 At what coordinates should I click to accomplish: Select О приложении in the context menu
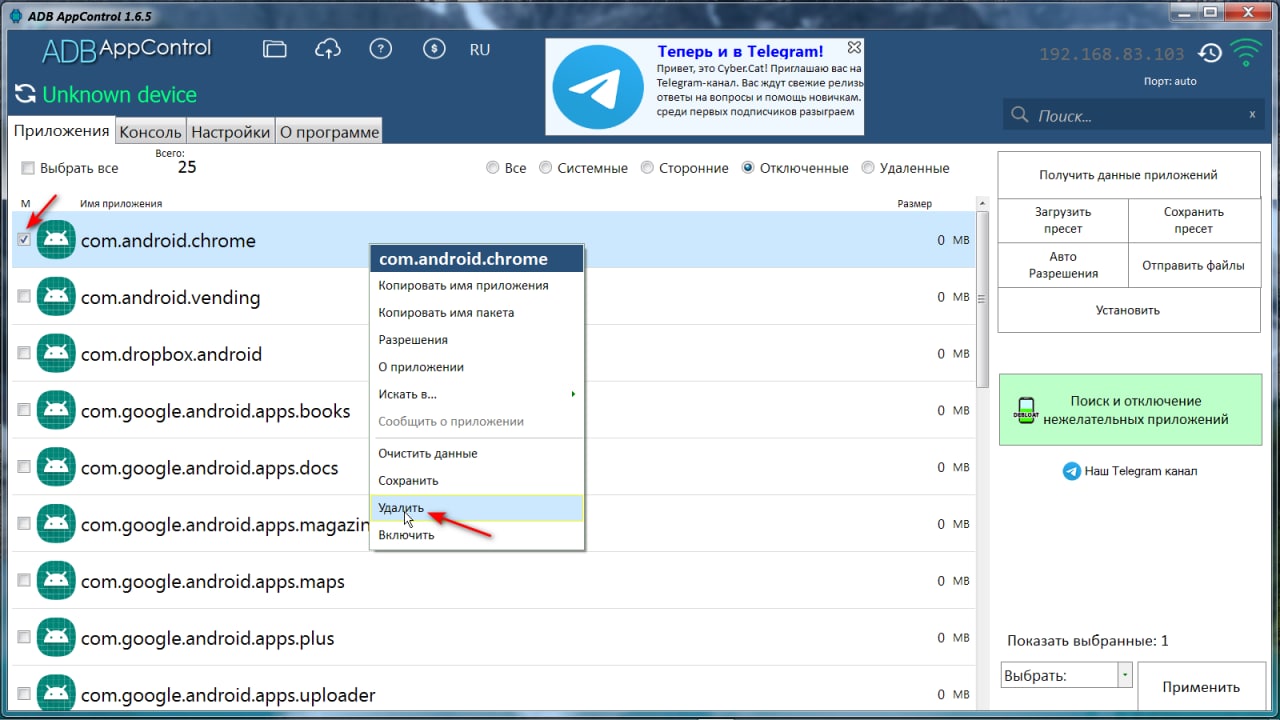coord(477,367)
